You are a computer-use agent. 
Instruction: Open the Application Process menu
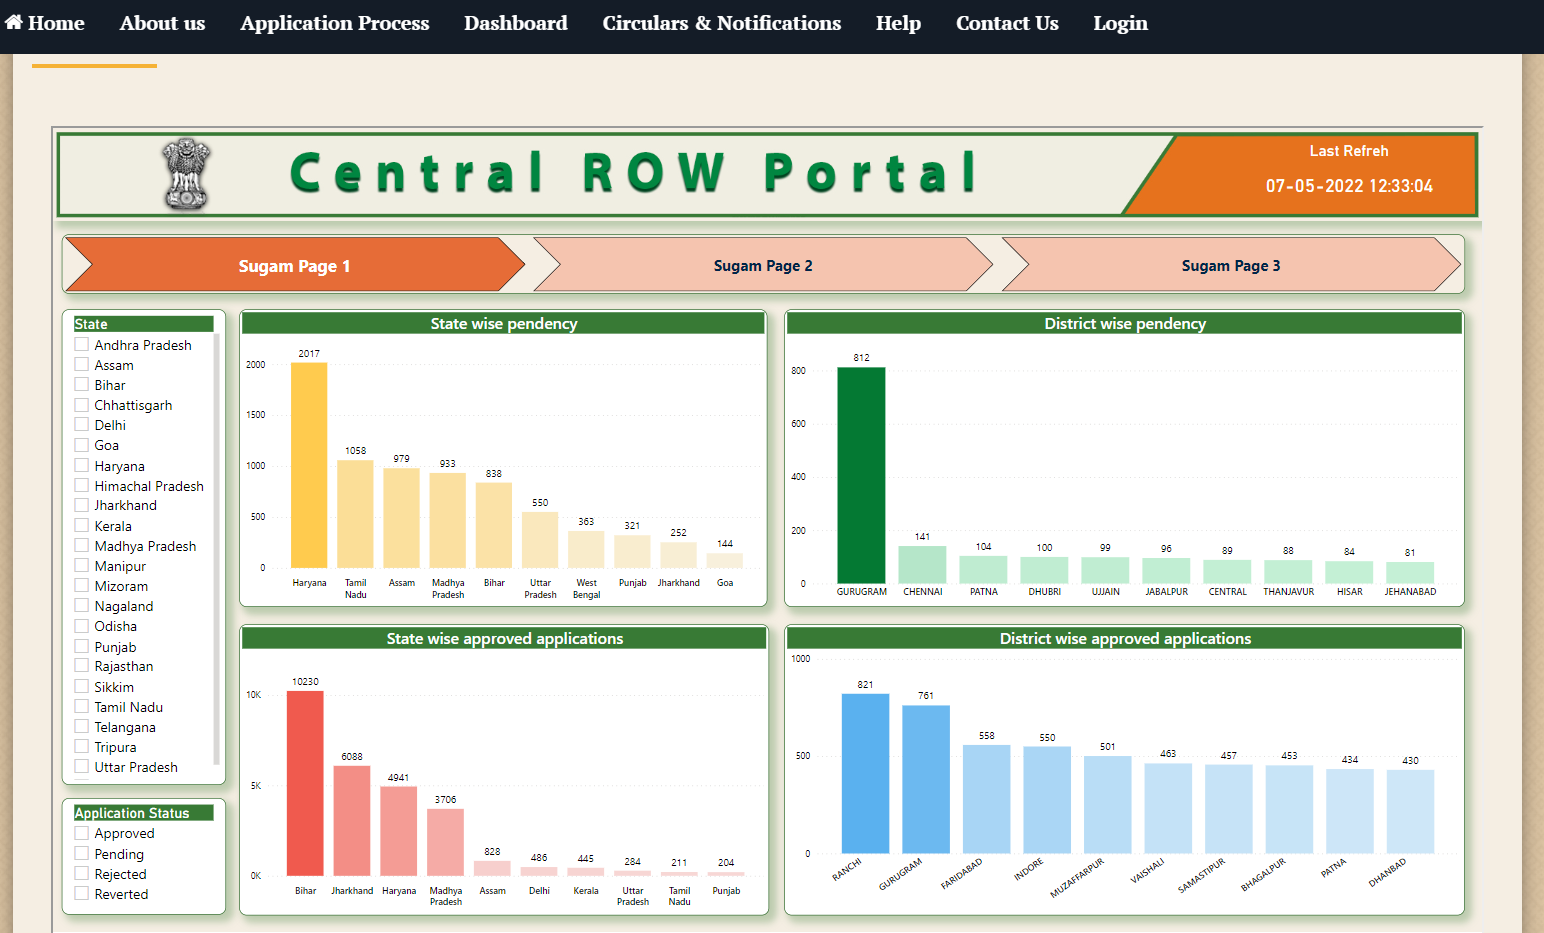(334, 23)
